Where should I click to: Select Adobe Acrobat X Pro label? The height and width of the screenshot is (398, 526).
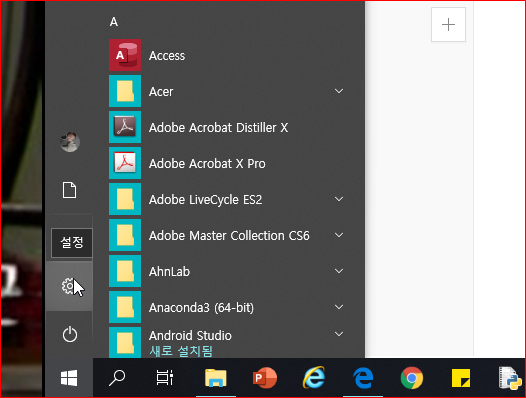click(x=207, y=163)
